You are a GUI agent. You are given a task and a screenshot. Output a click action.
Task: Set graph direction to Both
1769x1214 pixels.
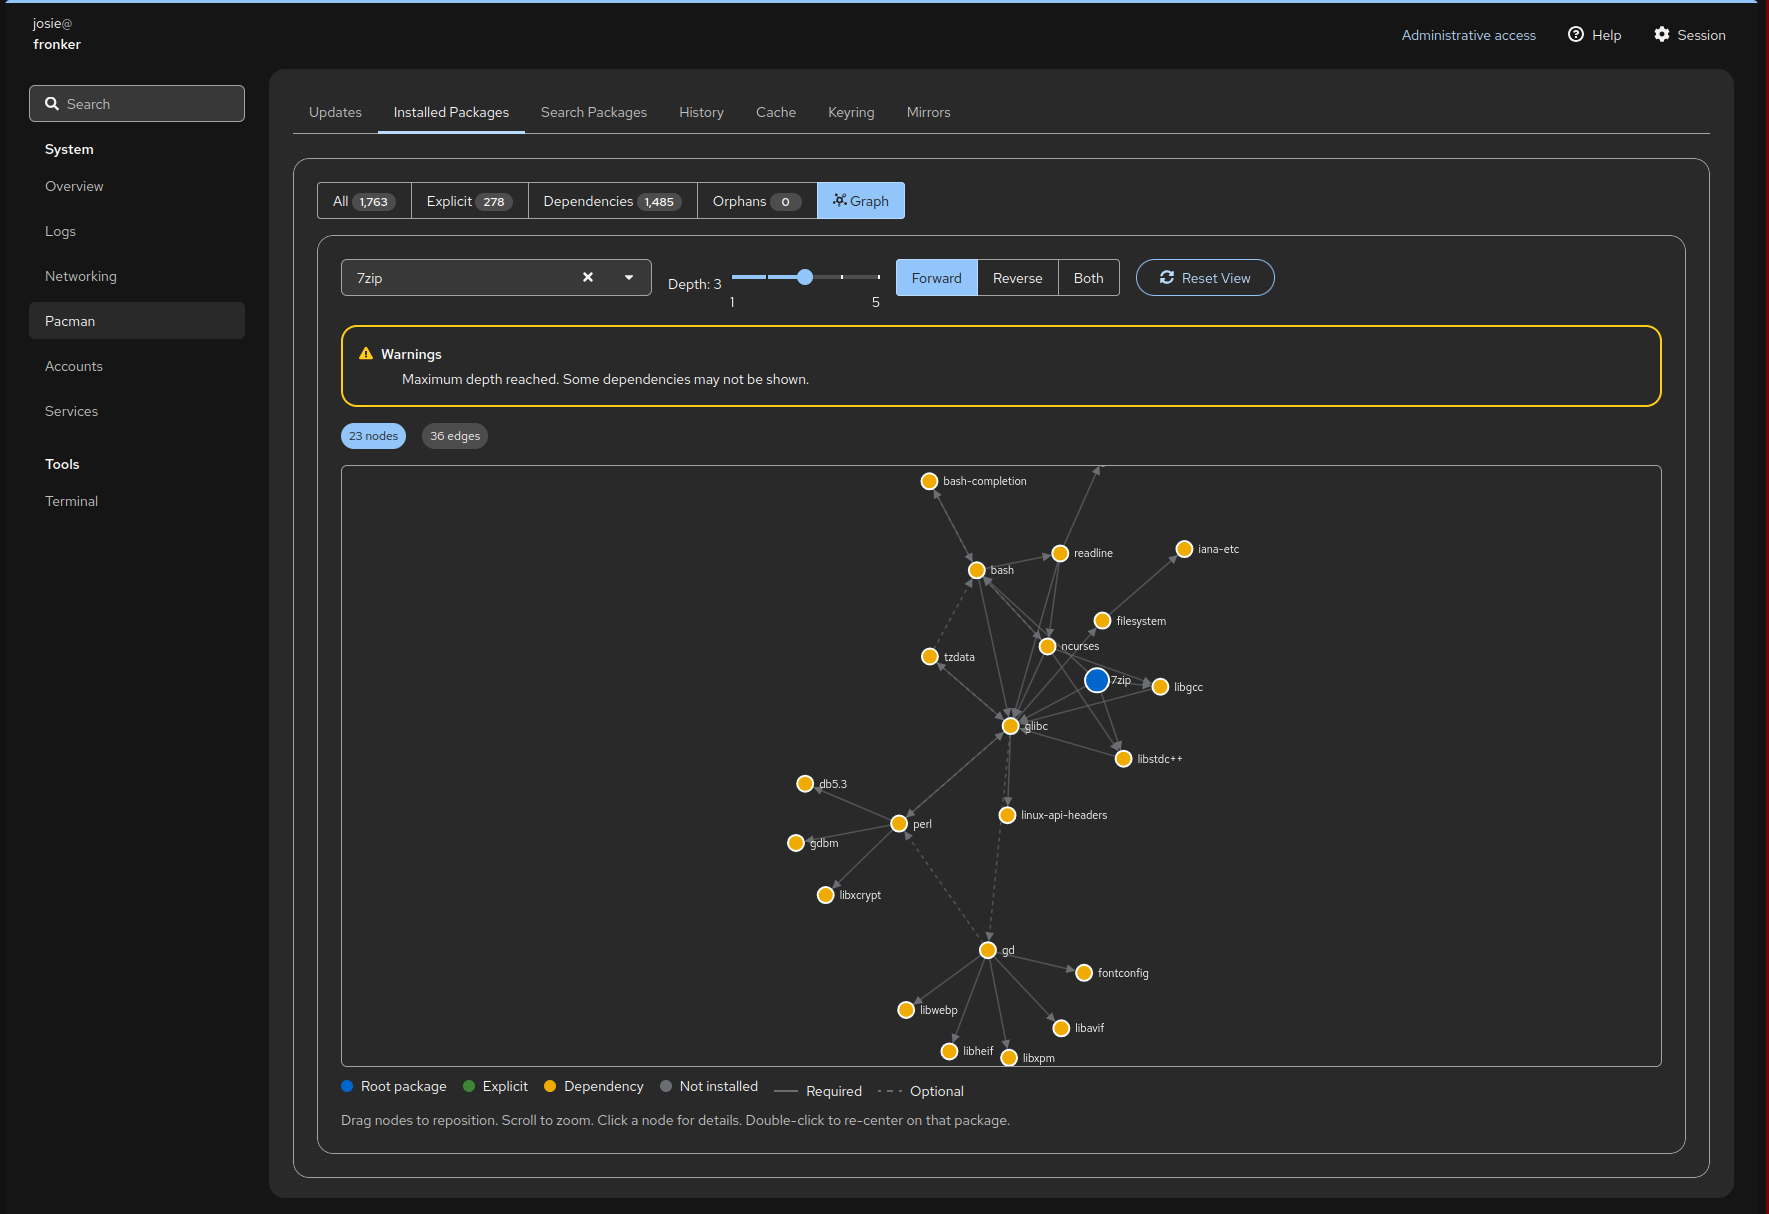(x=1088, y=278)
